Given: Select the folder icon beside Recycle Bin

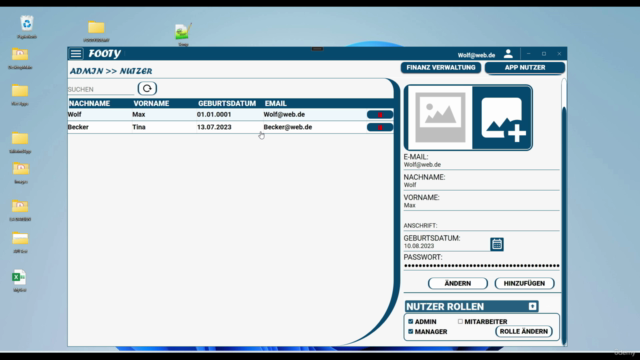Looking at the screenshot, I should (x=96, y=31).
